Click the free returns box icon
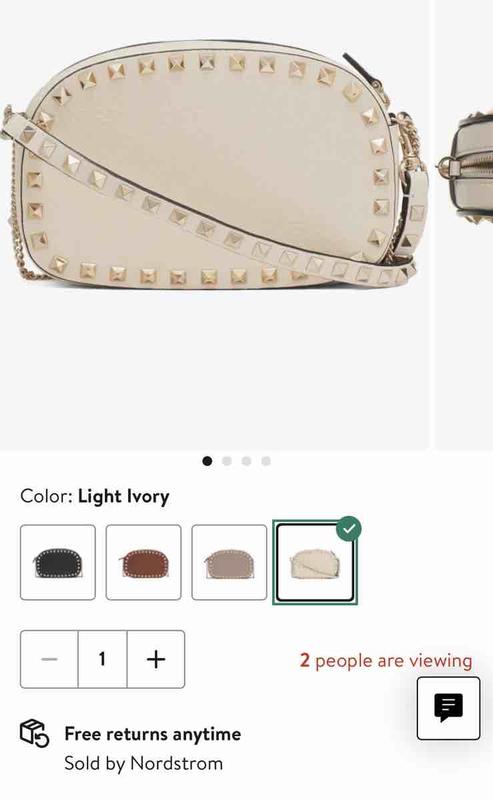This screenshot has height=800, width=493. click(x=34, y=734)
